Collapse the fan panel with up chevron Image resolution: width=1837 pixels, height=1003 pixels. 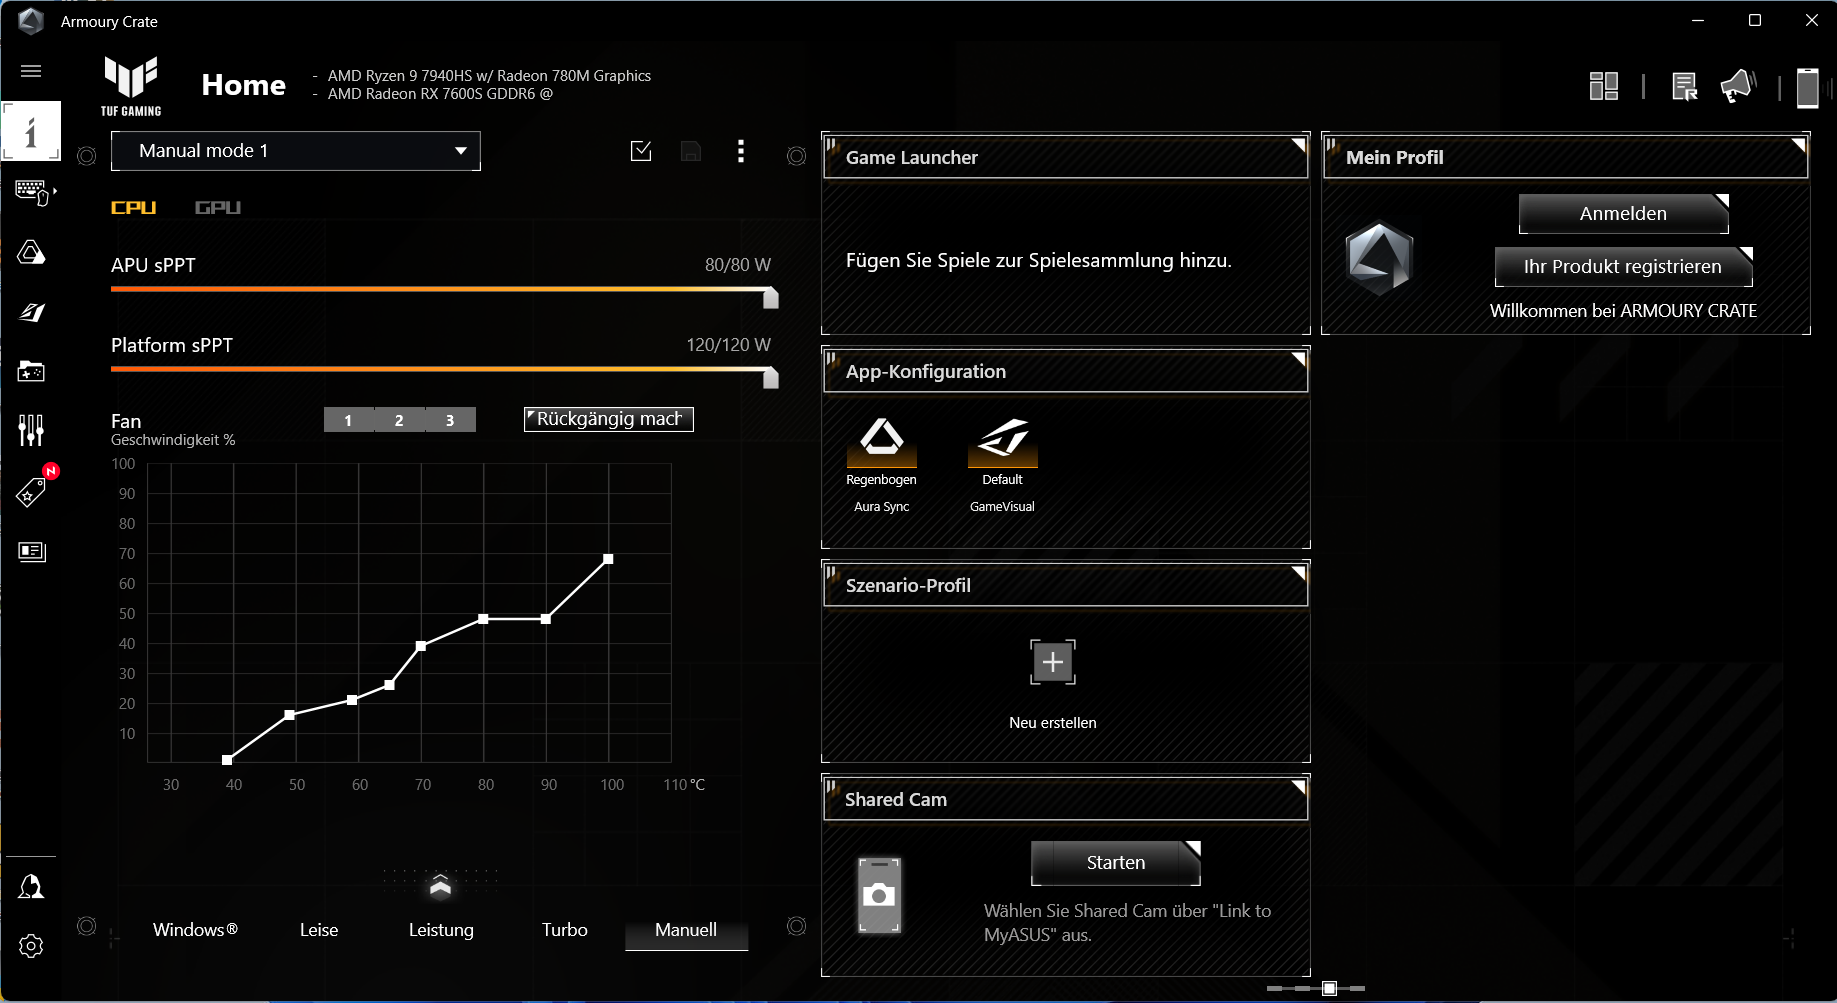tap(441, 886)
